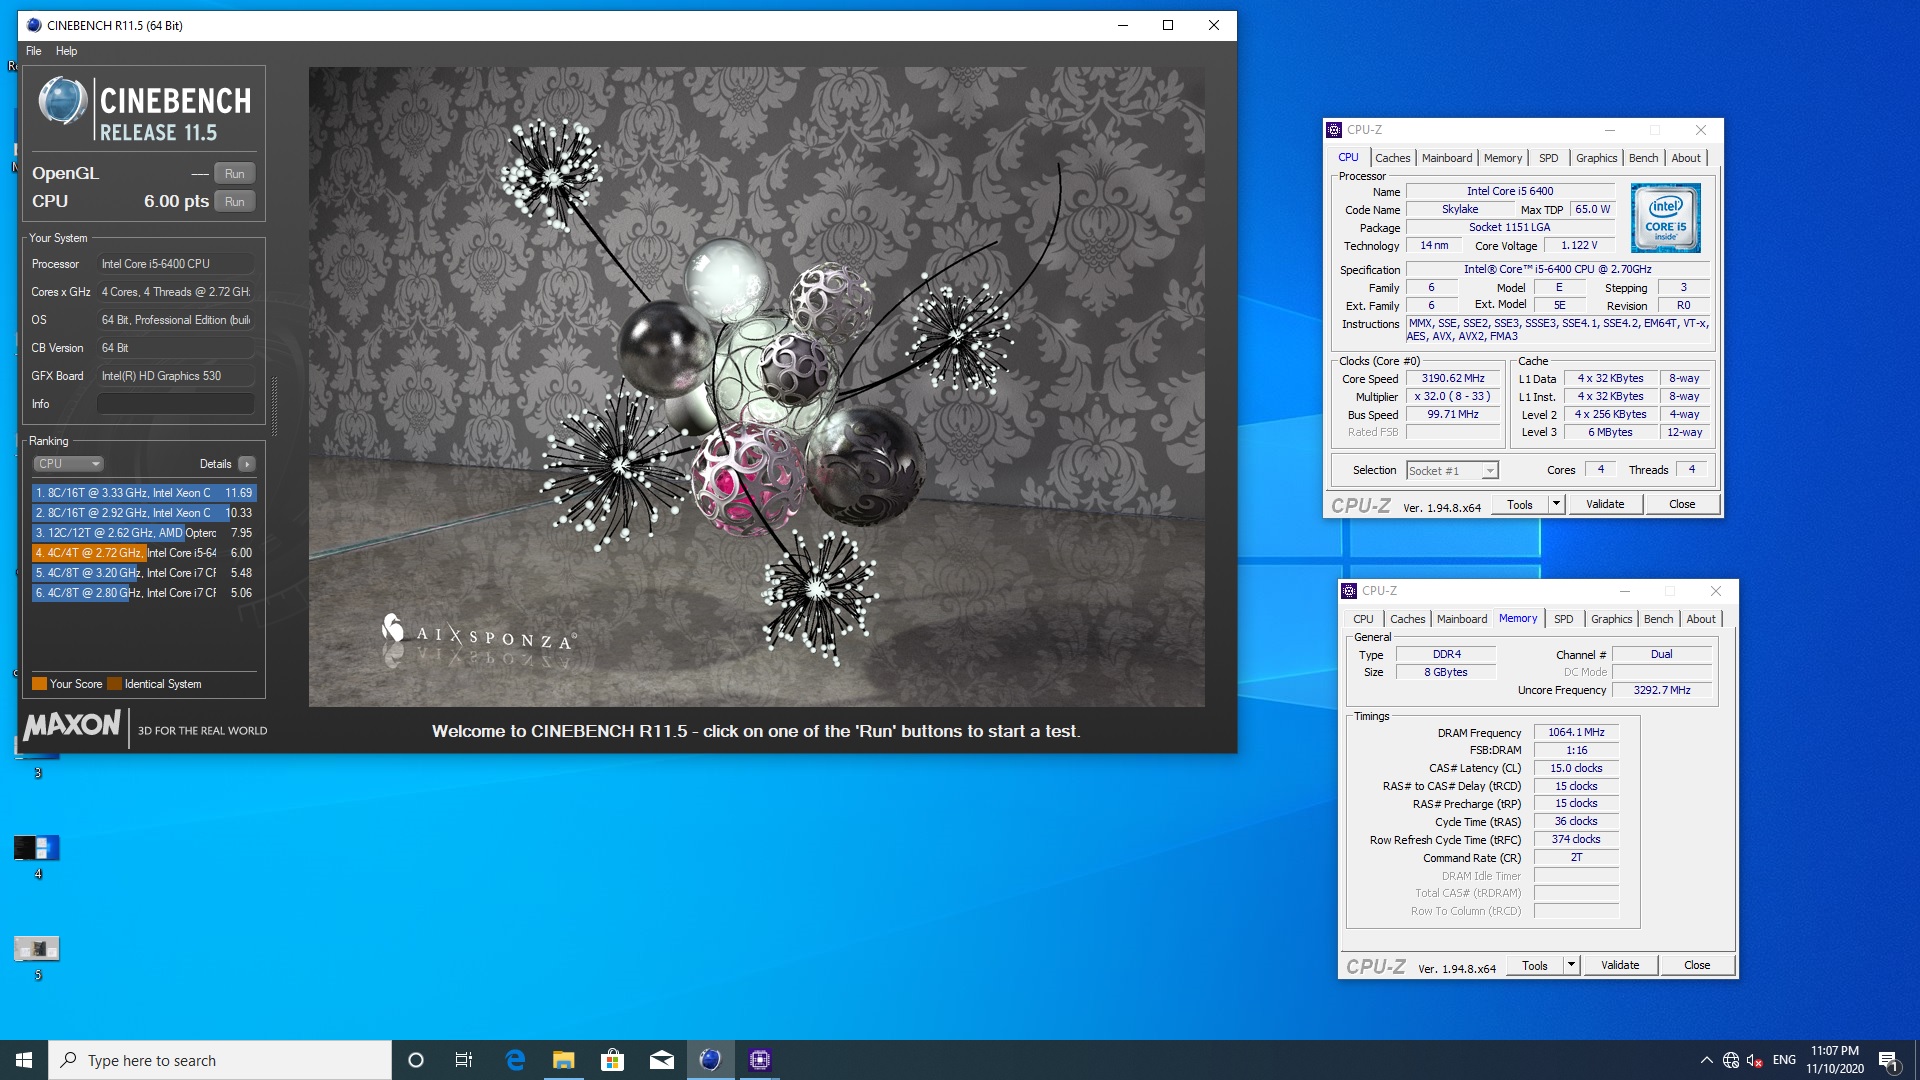Screen dimensions: 1920x1080
Task: Click Close button in upper CPU-Z window
Action: (x=1682, y=505)
